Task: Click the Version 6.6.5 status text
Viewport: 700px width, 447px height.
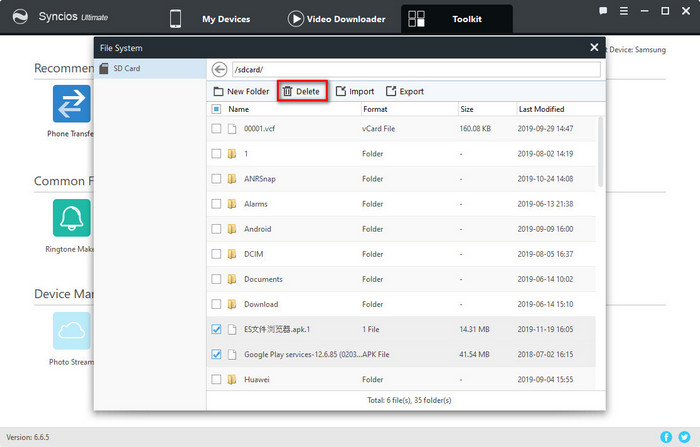Action: pyautogui.click(x=28, y=437)
